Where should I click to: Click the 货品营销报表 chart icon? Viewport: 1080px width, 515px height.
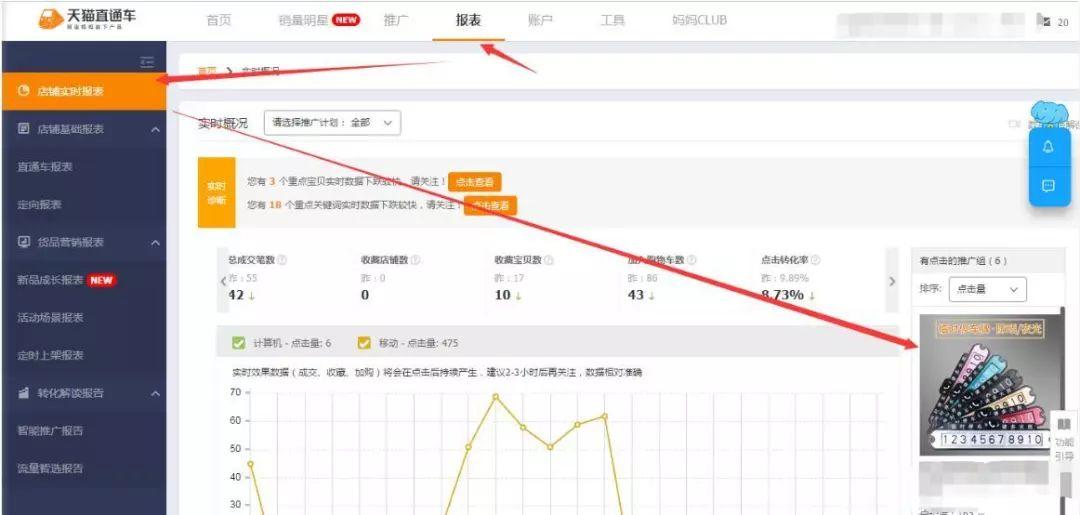point(23,242)
